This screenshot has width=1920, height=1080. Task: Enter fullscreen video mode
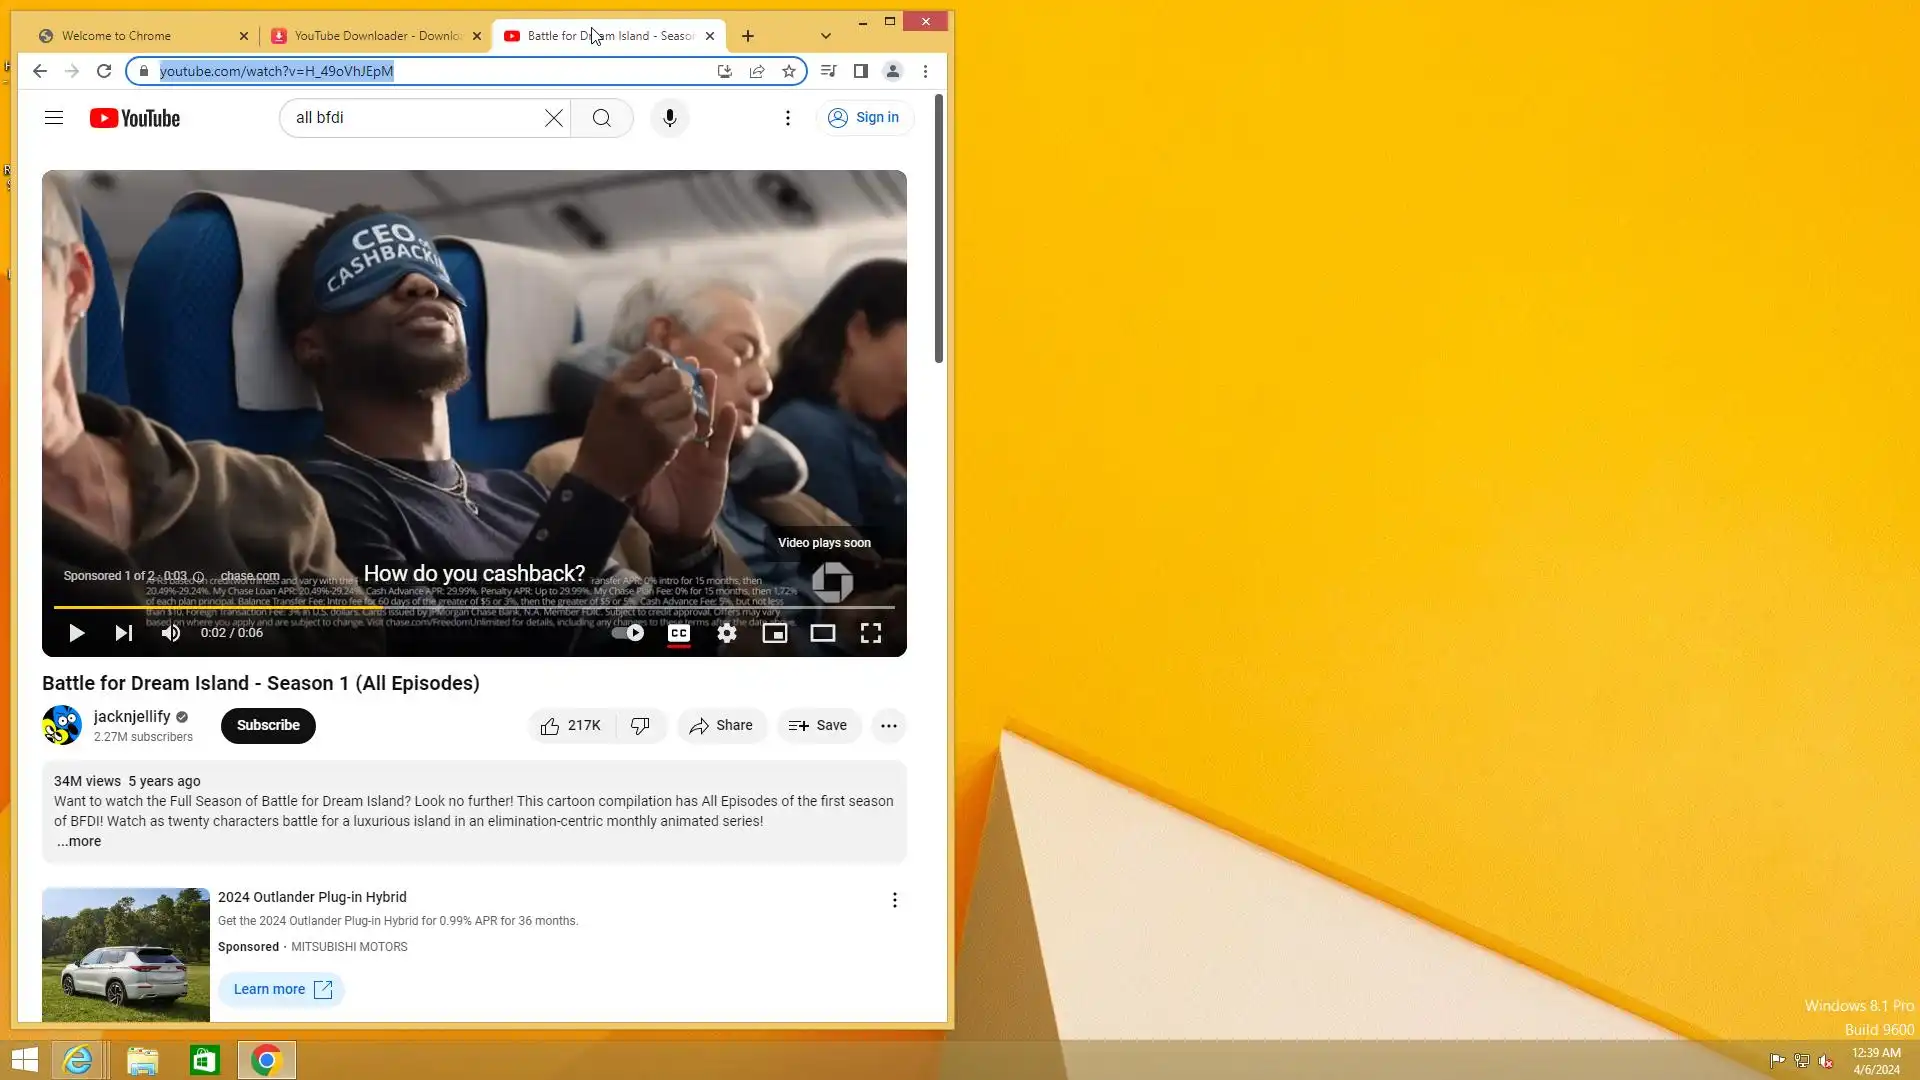[x=871, y=633]
